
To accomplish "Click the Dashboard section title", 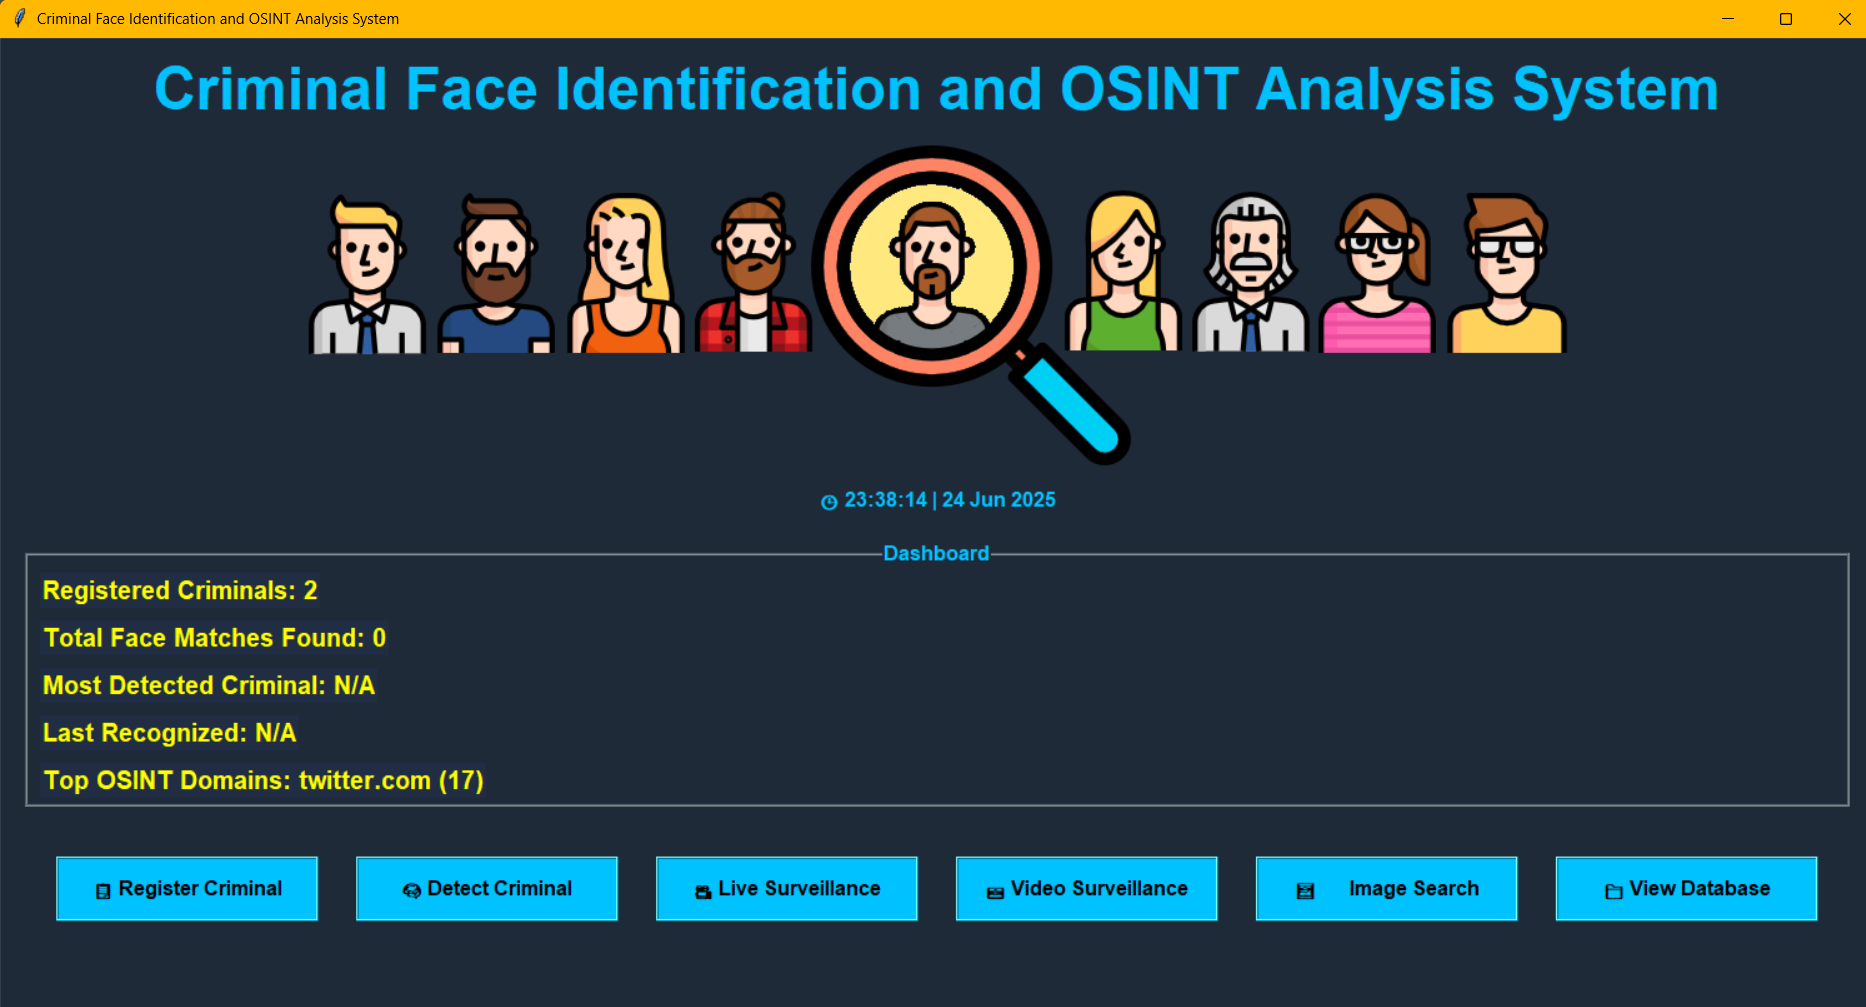I will coord(935,552).
